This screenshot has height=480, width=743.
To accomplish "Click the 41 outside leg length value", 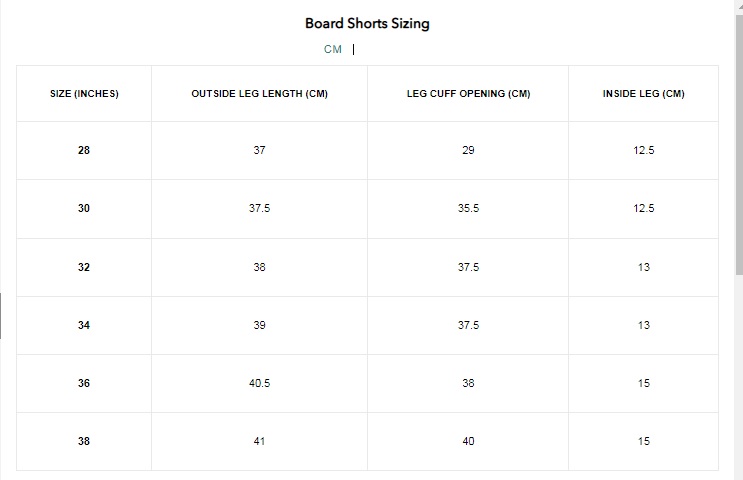I will coord(259,441).
